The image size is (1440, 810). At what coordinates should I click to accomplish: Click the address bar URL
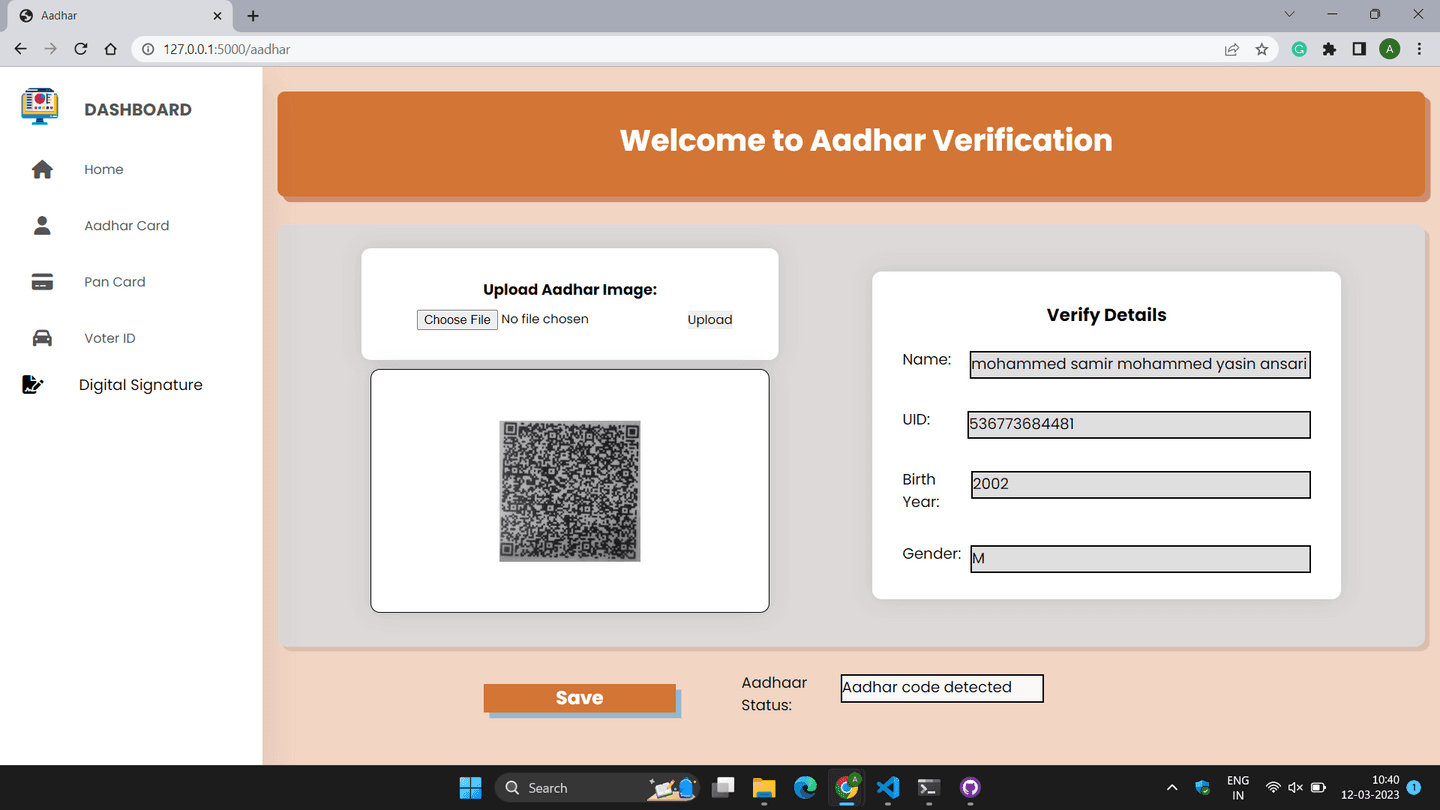pyautogui.click(x=227, y=49)
